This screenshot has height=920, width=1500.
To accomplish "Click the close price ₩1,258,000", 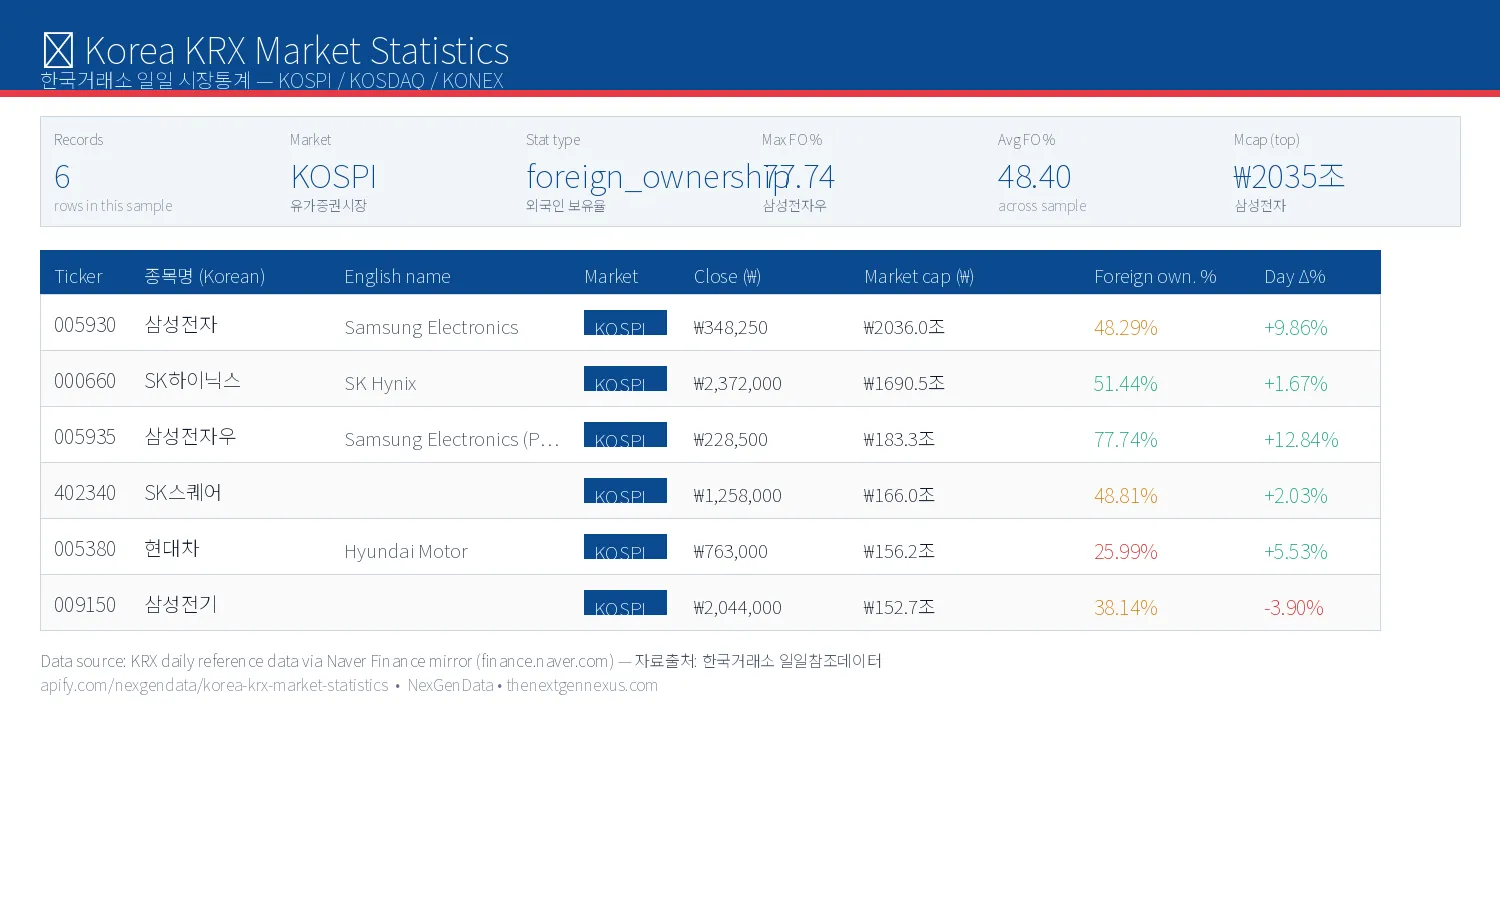I will point(738,496).
